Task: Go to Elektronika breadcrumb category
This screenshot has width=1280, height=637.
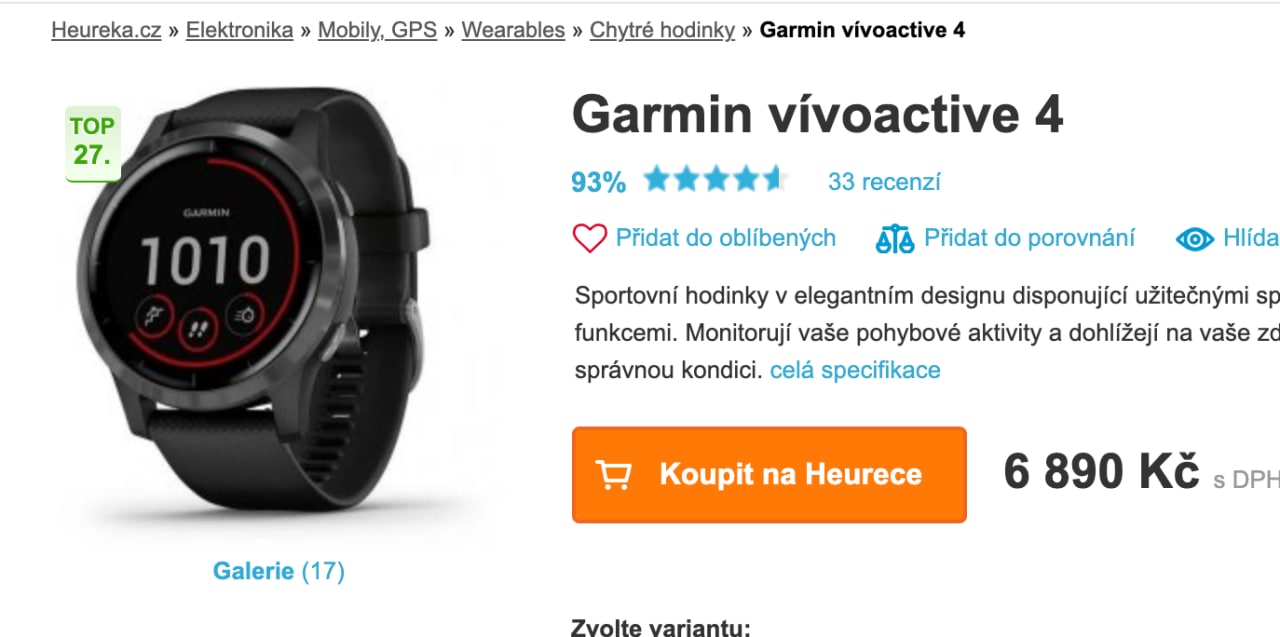Action: pos(240,30)
